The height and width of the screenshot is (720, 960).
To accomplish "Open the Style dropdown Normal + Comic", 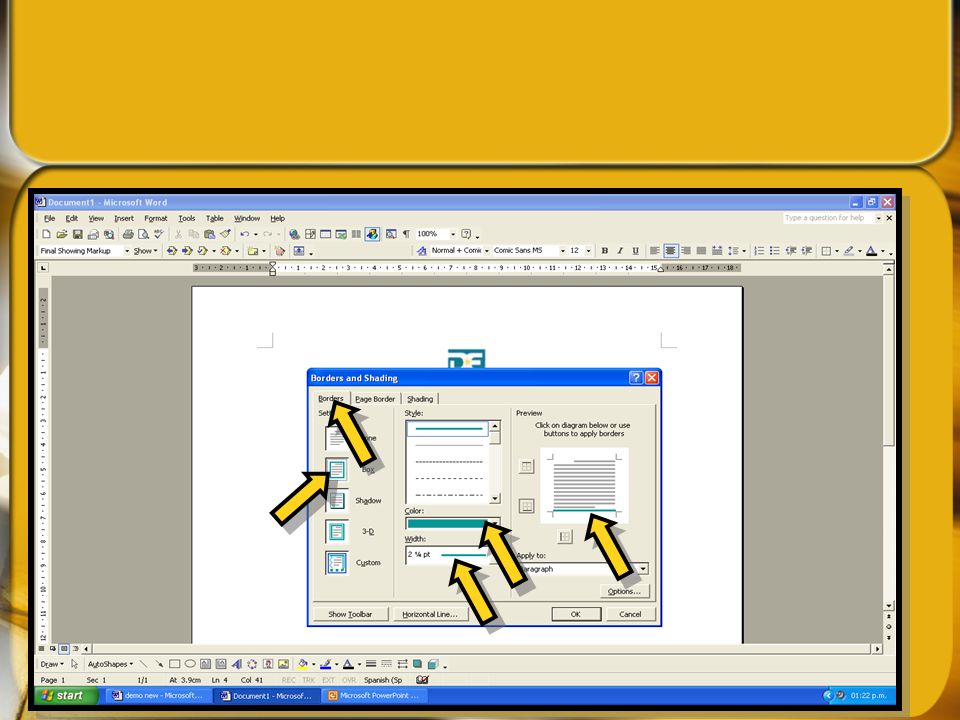I will [487, 251].
